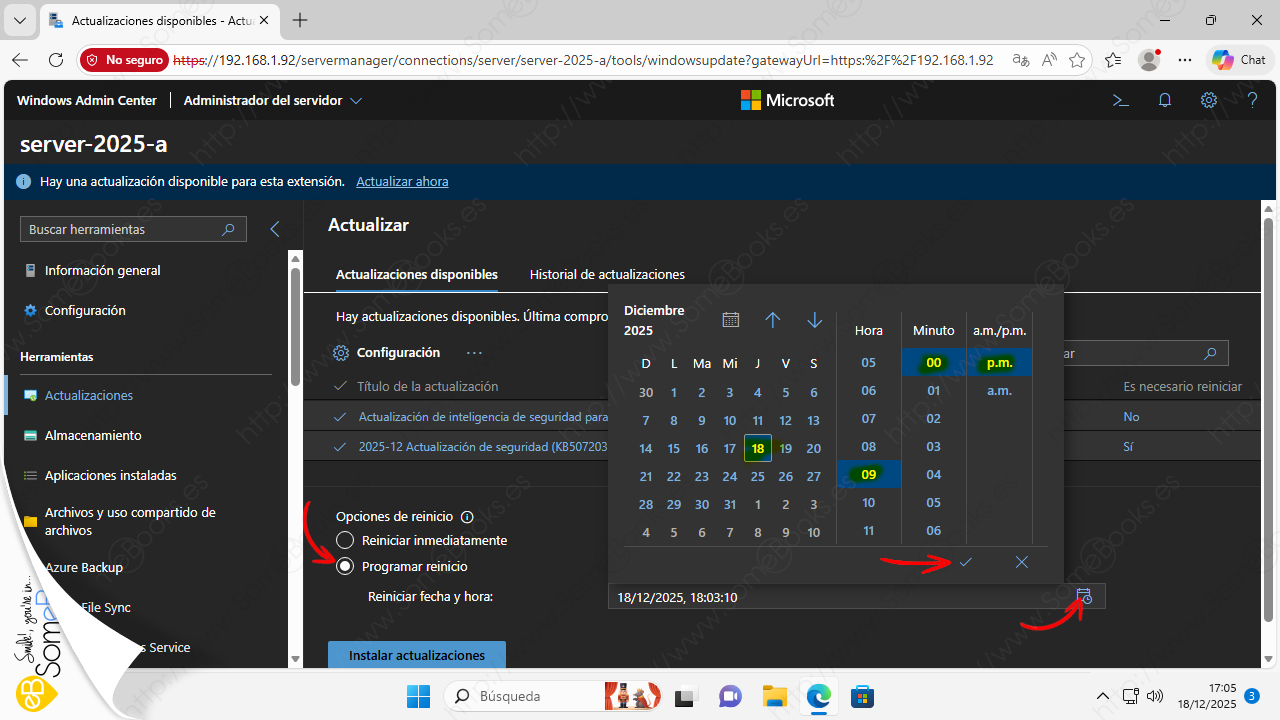Open Windows Admin Center settings gear
This screenshot has width=1280, height=720.
tap(1209, 100)
